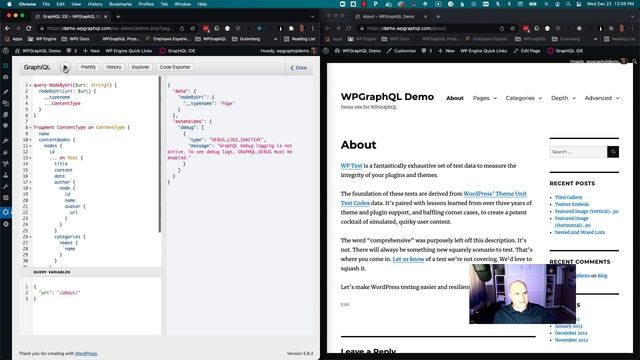The width and height of the screenshot is (640, 360).
Task: Expand the Categories menu dropdown on demo site
Action: [540, 98]
